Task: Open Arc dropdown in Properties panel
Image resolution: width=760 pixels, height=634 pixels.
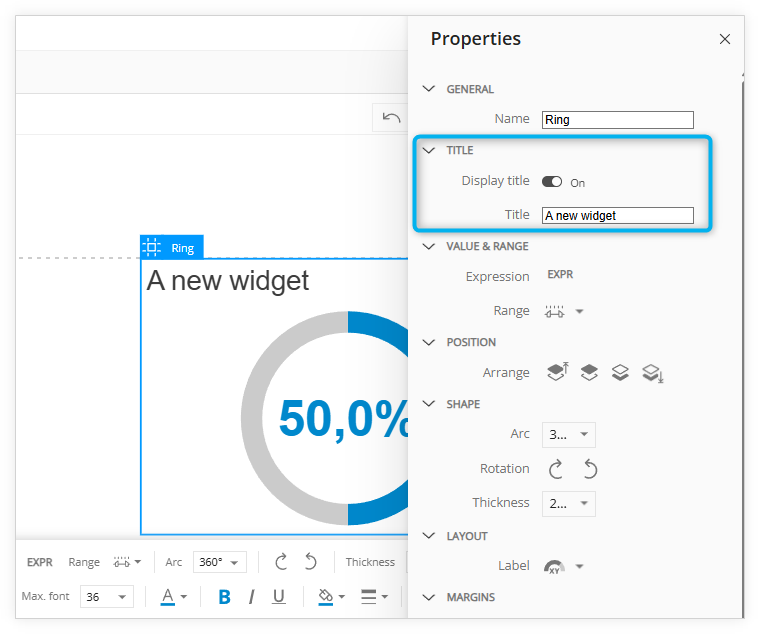Action: (x=569, y=435)
